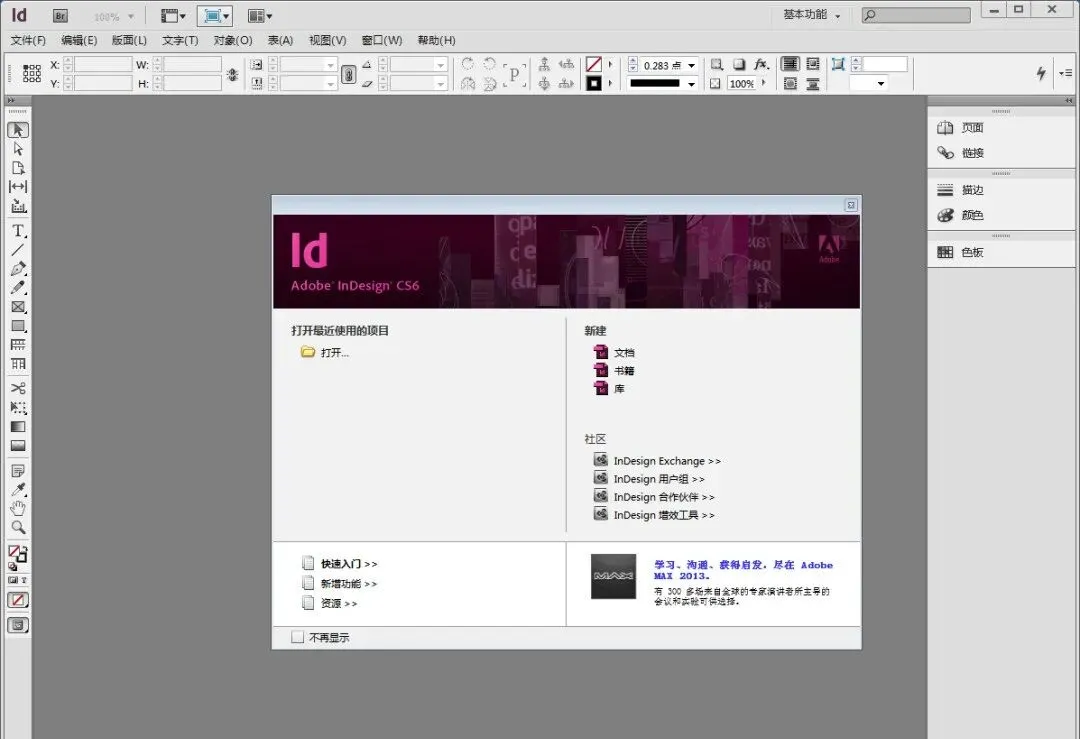Select the Hand tool

[x=18, y=509]
